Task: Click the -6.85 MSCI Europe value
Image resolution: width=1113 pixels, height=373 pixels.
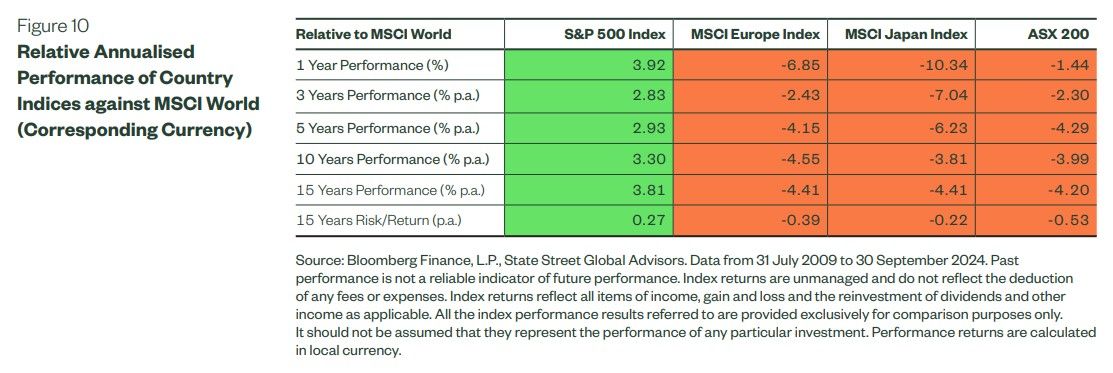Action: [801, 65]
